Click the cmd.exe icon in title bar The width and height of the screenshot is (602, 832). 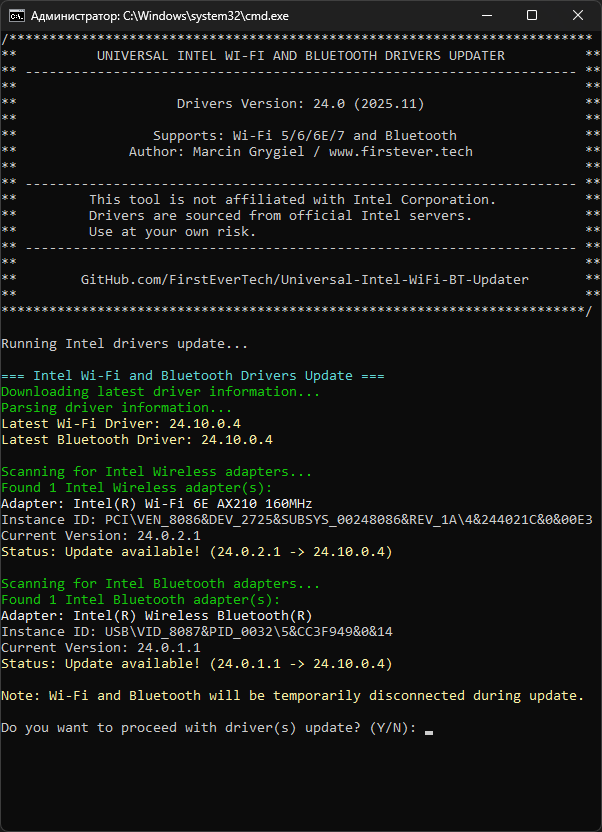click(17, 16)
